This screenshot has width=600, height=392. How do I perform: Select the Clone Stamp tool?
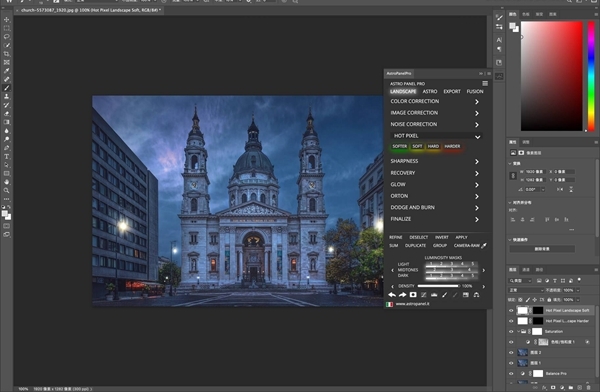click(x=7, y=96)
